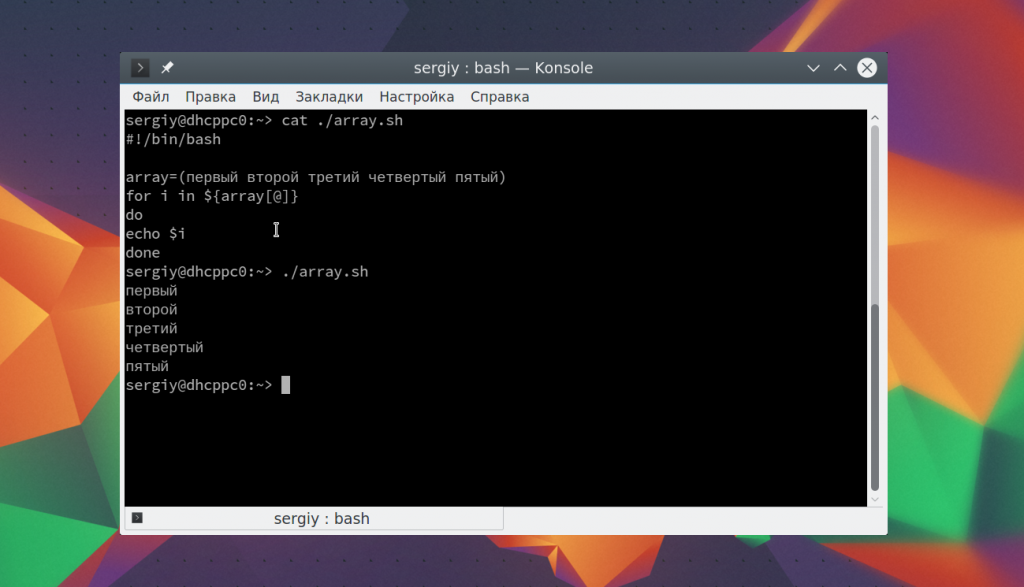The width and height of the screenshot is (1024, 587).
Task: Click the terminal prompt at the cursor line
Action: tap(286, 385)
